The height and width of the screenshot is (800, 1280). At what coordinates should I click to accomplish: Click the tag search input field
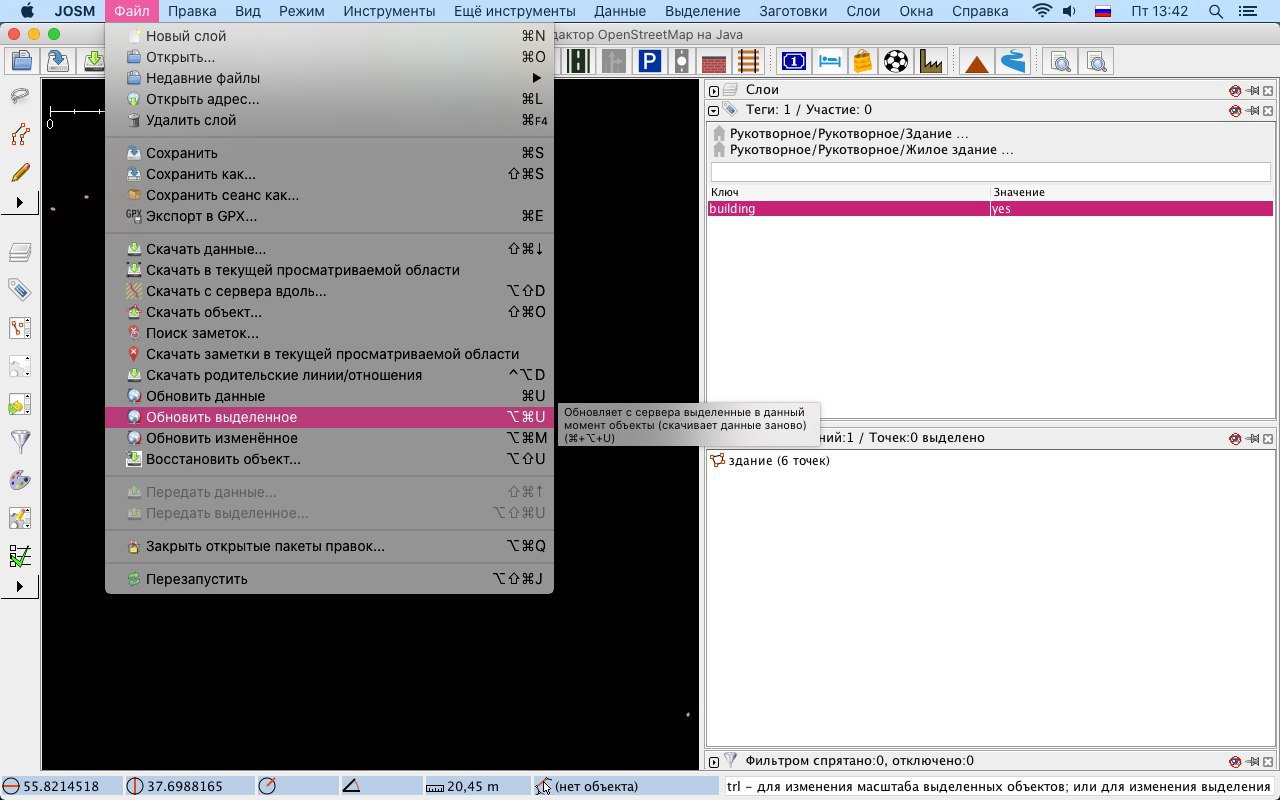(x=990, y=172)
